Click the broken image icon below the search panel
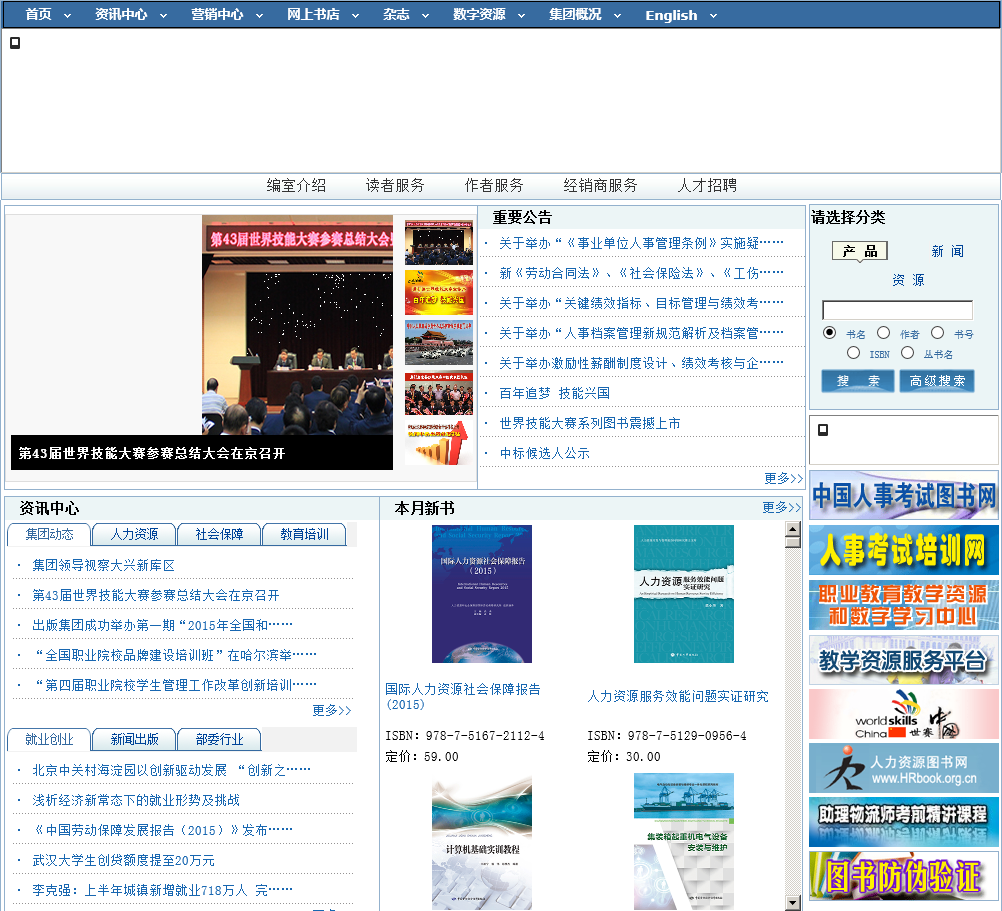The width and height of the screenshot is (1002, 911). point(823,430)
